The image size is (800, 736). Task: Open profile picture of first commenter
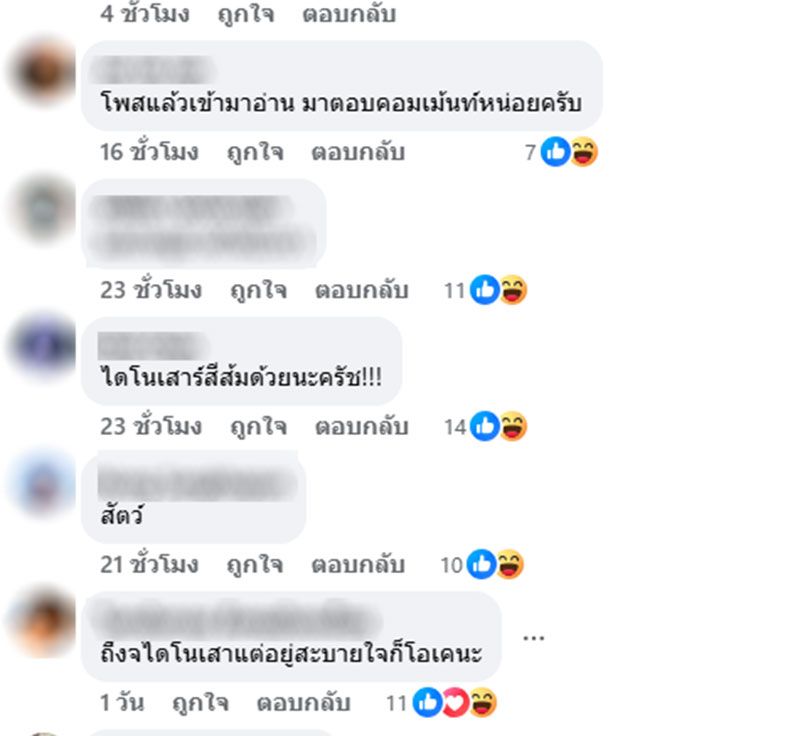tap(42, 70)
